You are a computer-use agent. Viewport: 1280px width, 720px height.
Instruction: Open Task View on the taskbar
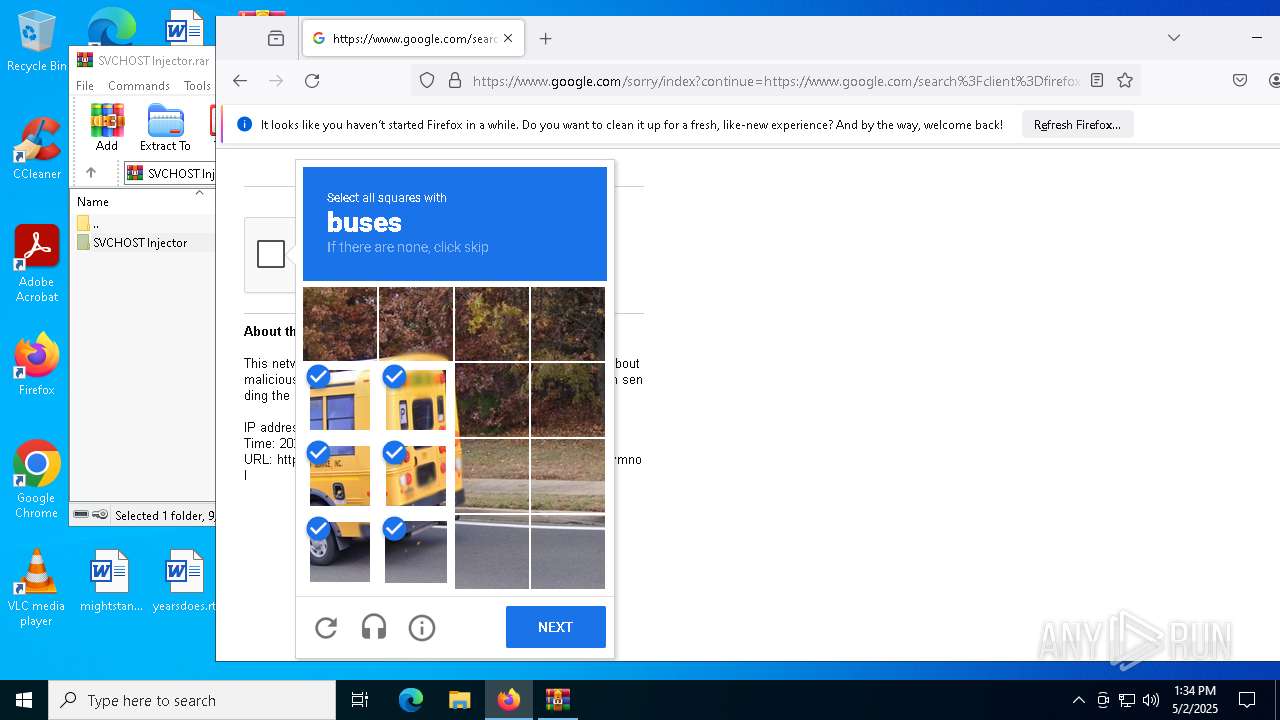[360, 700]
